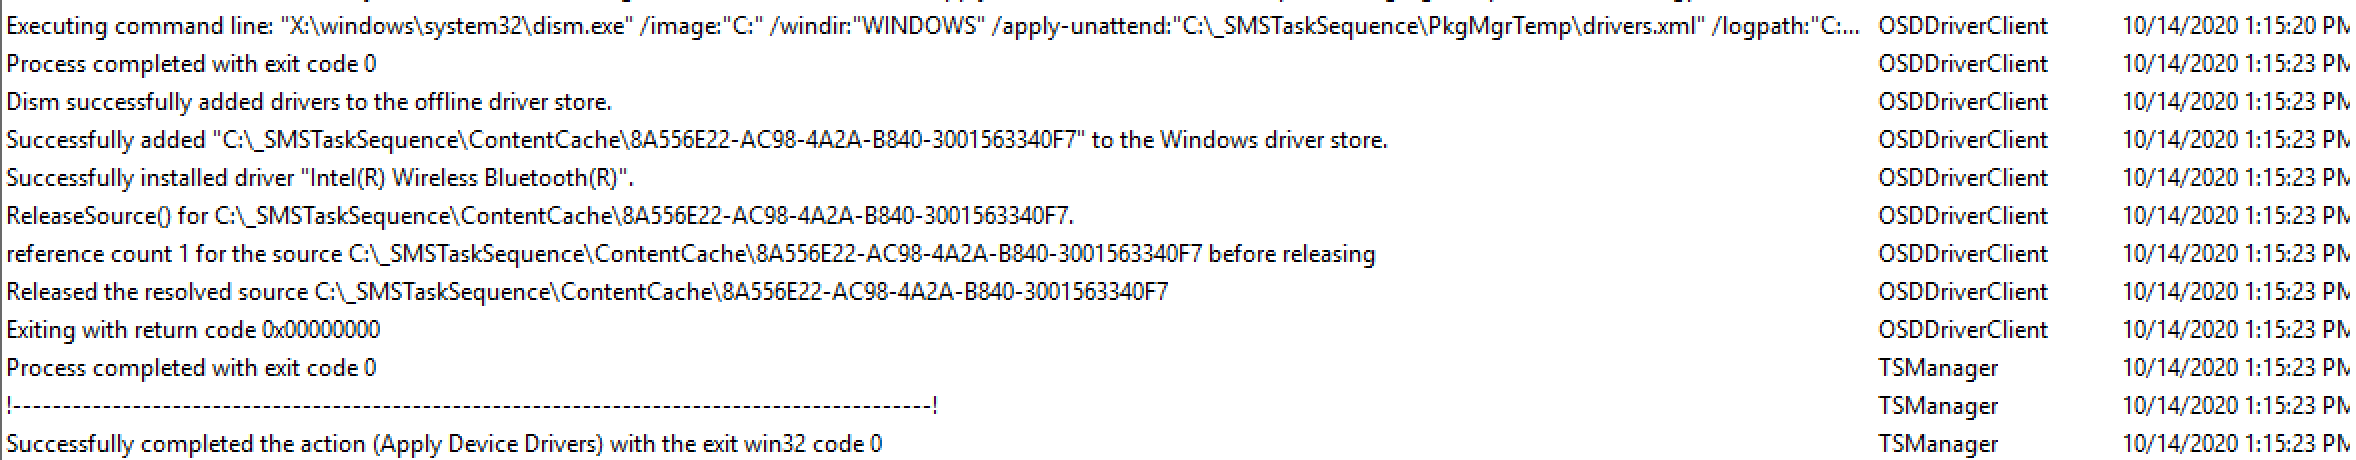
Task: Click OSDDriverClient component on the Bluetooth driver row
Action: [x=1962, y=178]
